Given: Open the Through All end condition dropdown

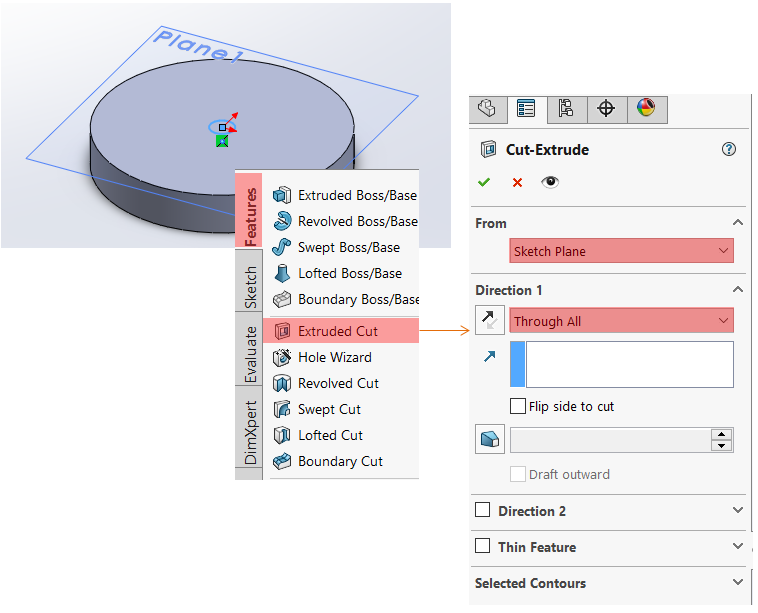Looking at the screenshot, I should point(621,321).
